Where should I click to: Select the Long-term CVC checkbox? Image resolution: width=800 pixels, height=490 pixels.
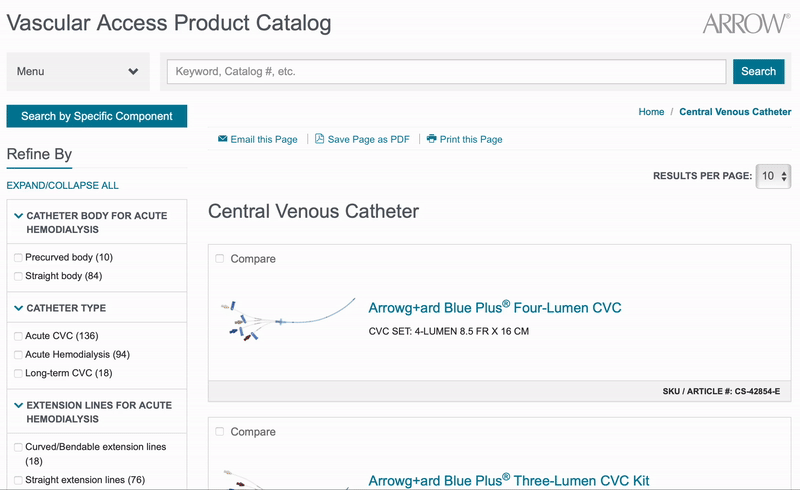pyautogui.click(x=18, y=373)
